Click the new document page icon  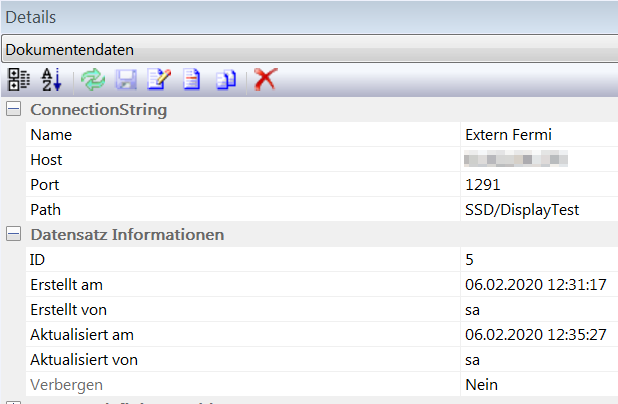click(191, 80)
